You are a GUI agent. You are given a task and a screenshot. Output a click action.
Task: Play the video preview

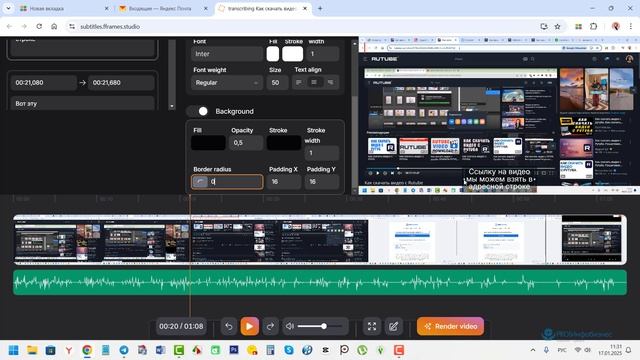[249, 326]
